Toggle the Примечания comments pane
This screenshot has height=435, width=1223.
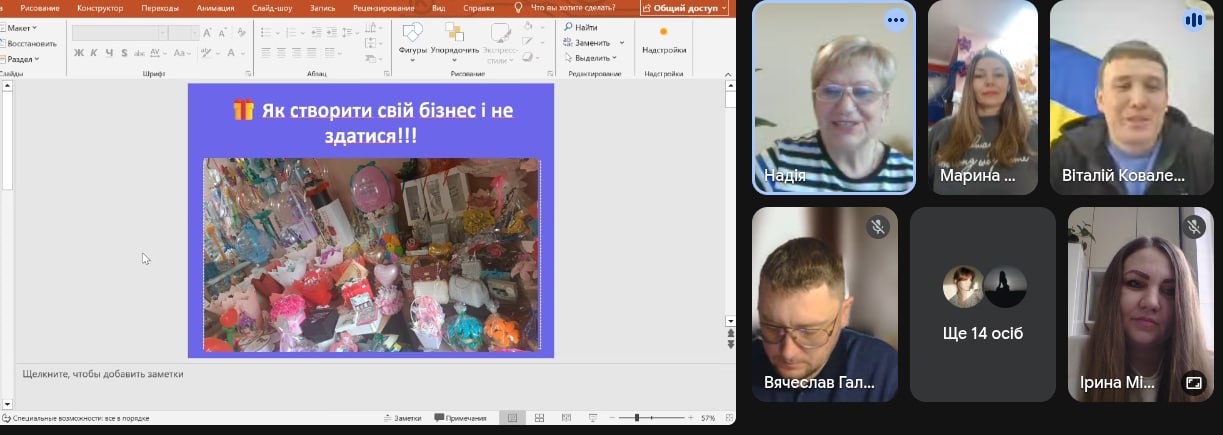(x=459, y=418)
